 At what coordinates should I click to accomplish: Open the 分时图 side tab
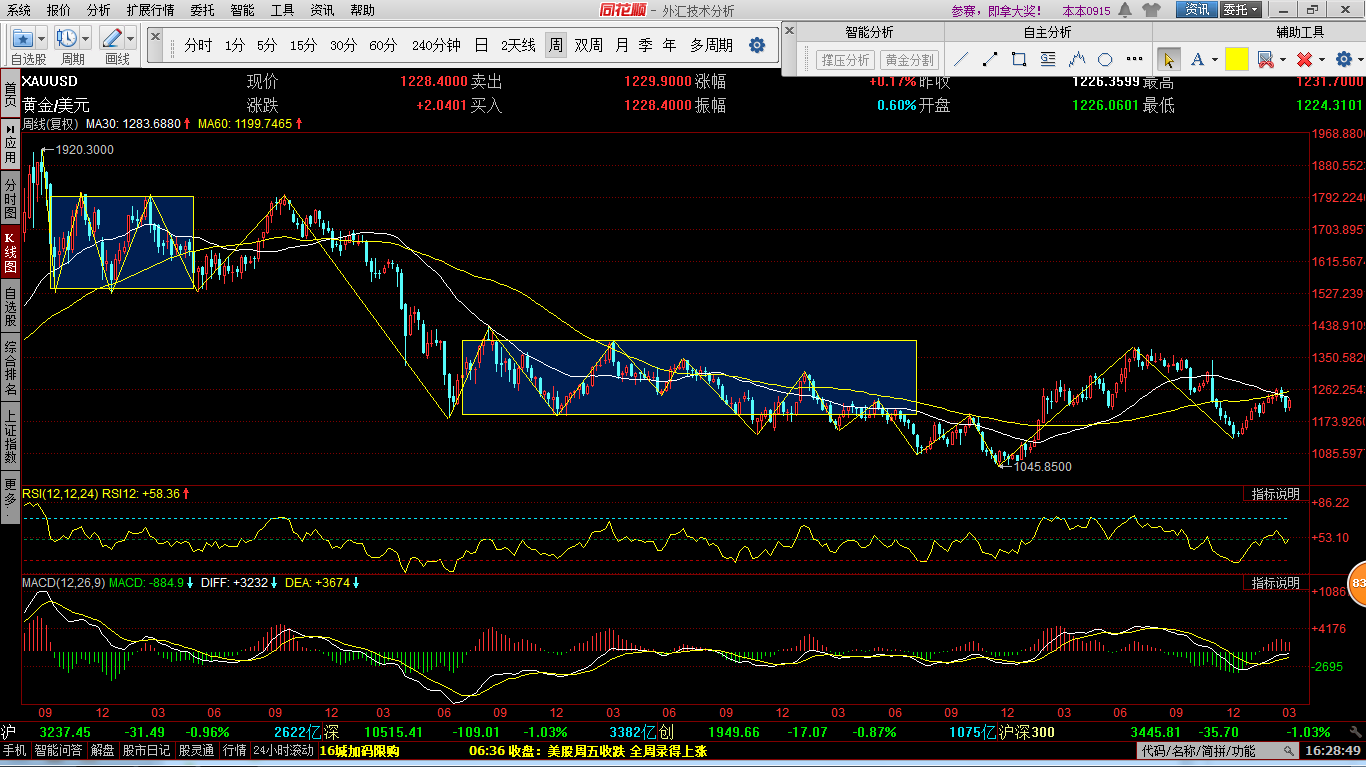tap(10, 200)
